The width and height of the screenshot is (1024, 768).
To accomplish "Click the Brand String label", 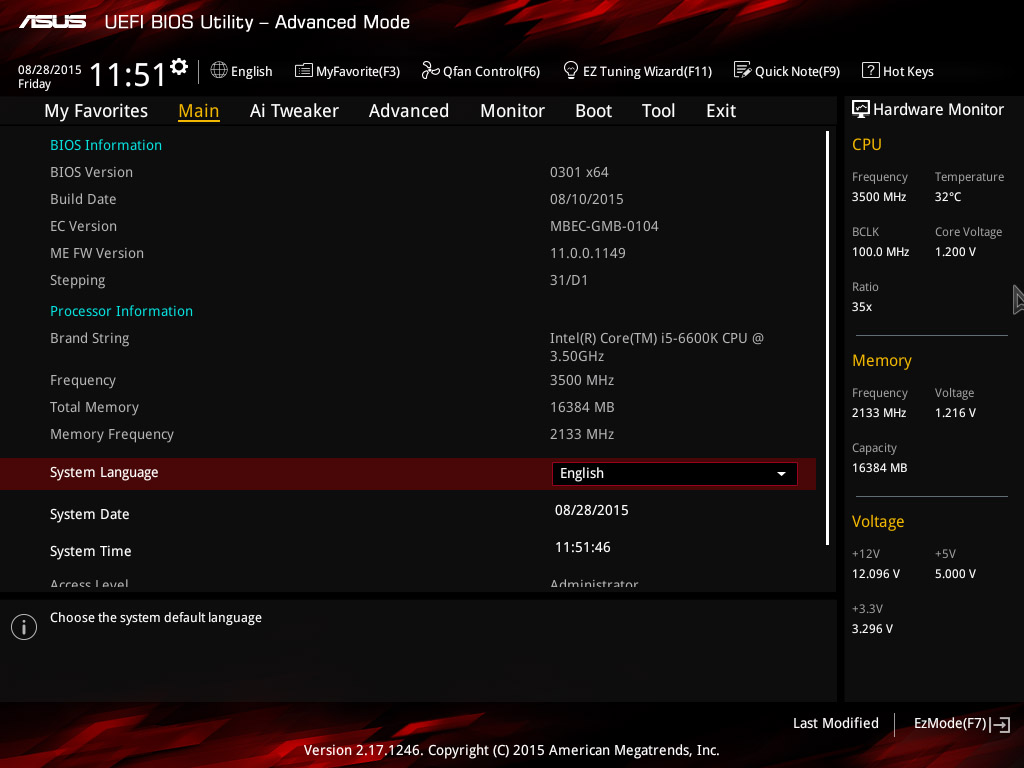I will pos(89,338).
